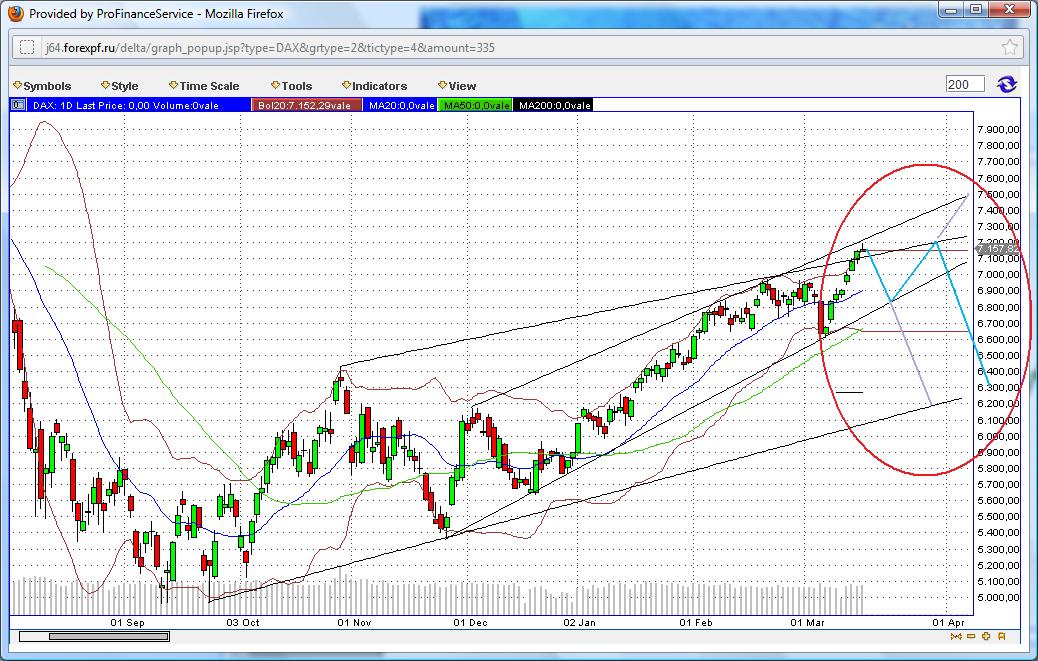
Task: Click the page identity icon in address bar
Action: pos(26,47)
